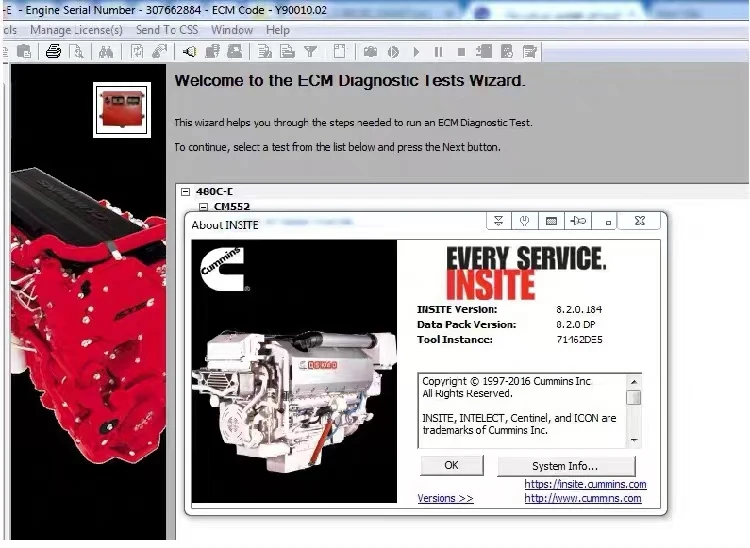This screenshot has width=750, height=548.
Task: Click the image/template toolbar icon
Action: pos(234,51)
